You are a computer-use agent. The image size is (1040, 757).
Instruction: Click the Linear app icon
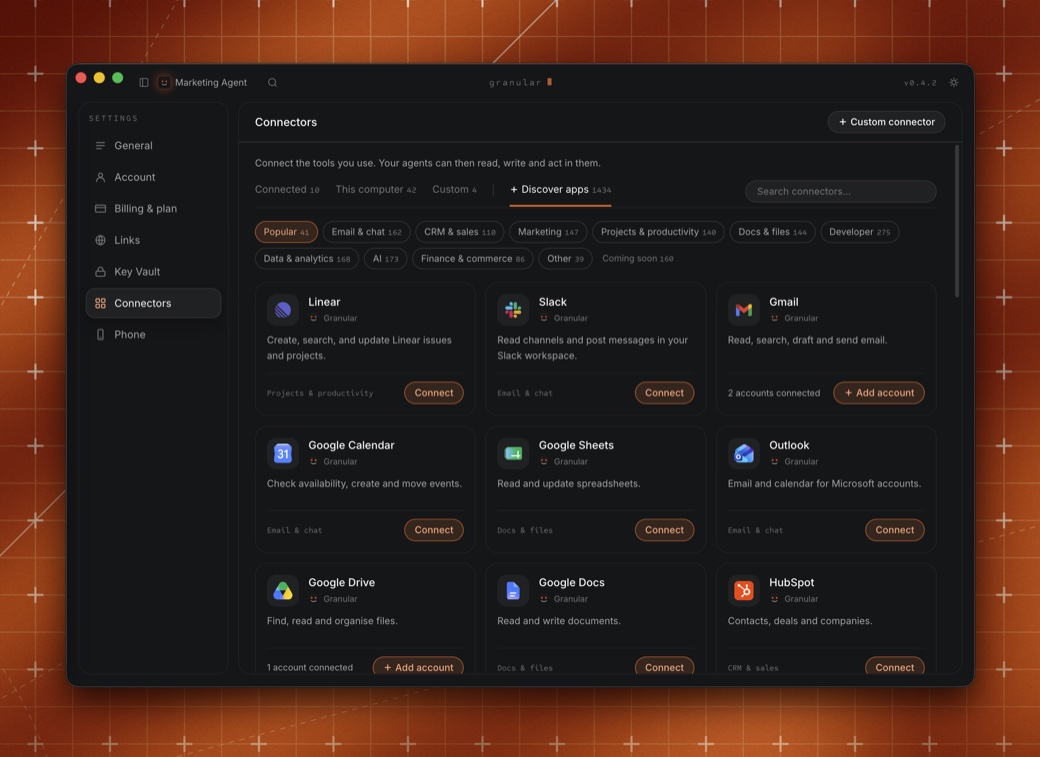pyautogui.click(x=283, y=310)
